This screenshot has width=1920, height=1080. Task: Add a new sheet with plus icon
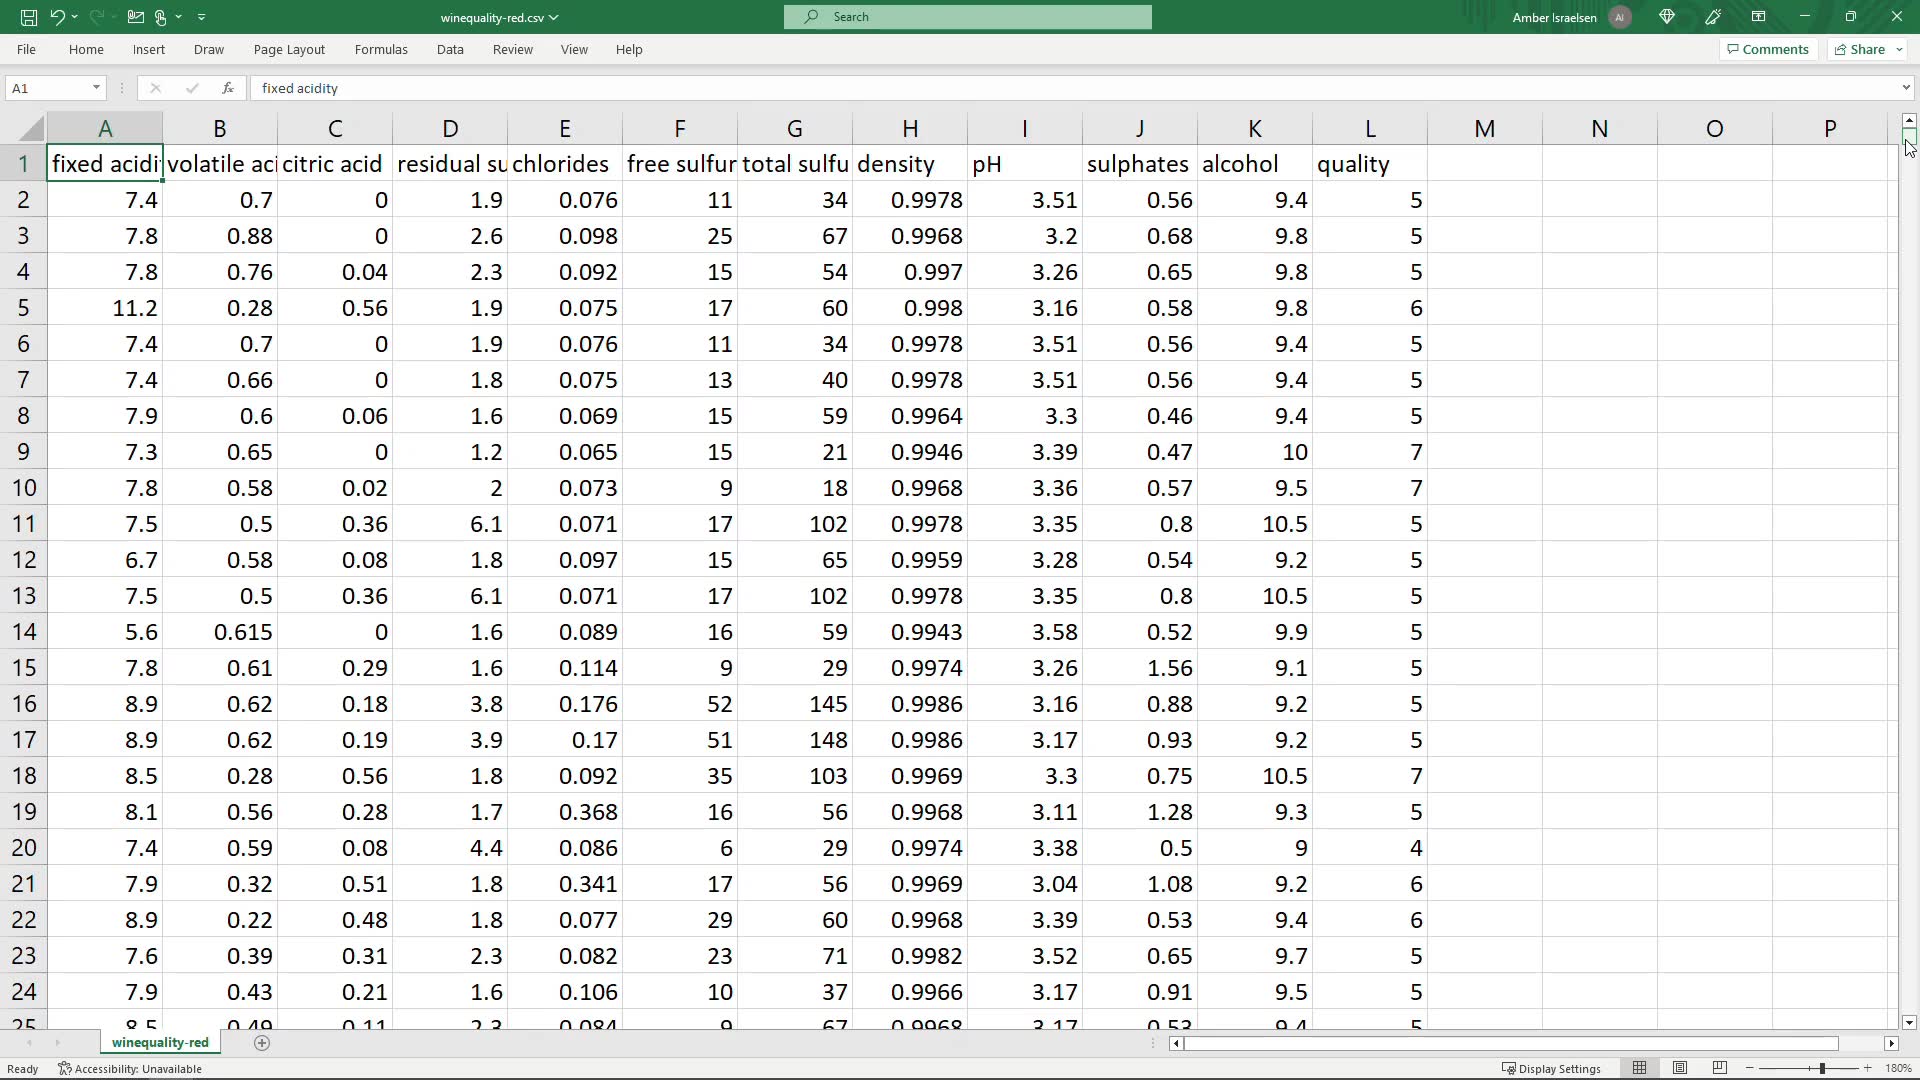262,1043
